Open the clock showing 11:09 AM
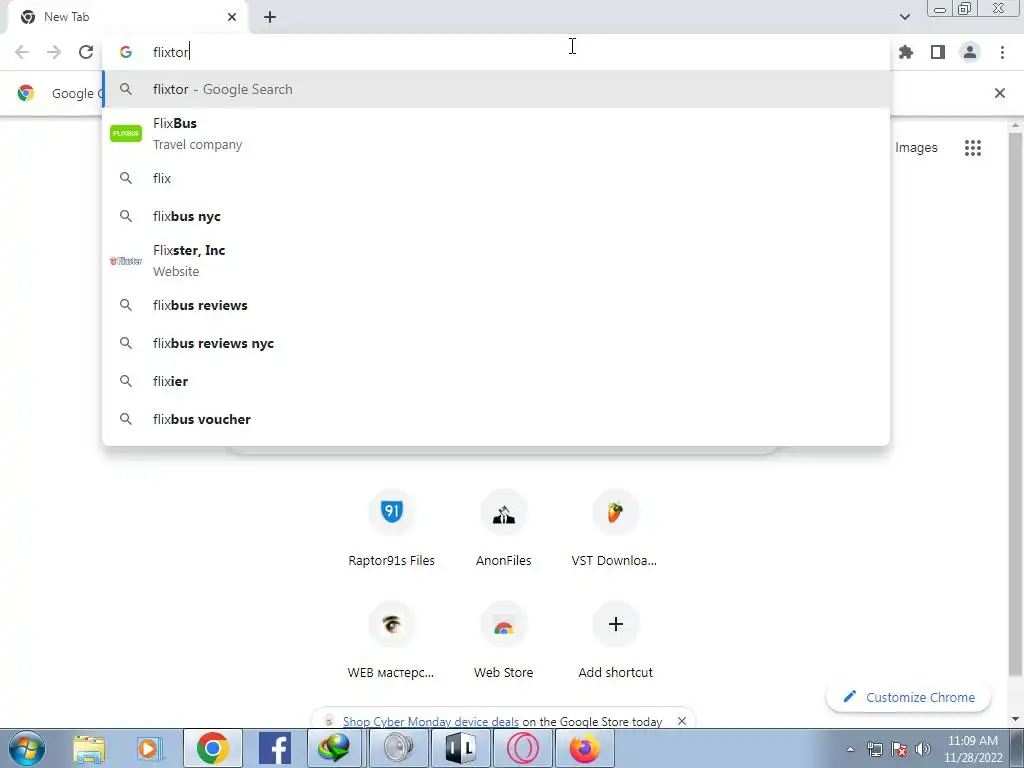Image resolution: width=1024 pixels, height=768 pixels. coord(972,748)
